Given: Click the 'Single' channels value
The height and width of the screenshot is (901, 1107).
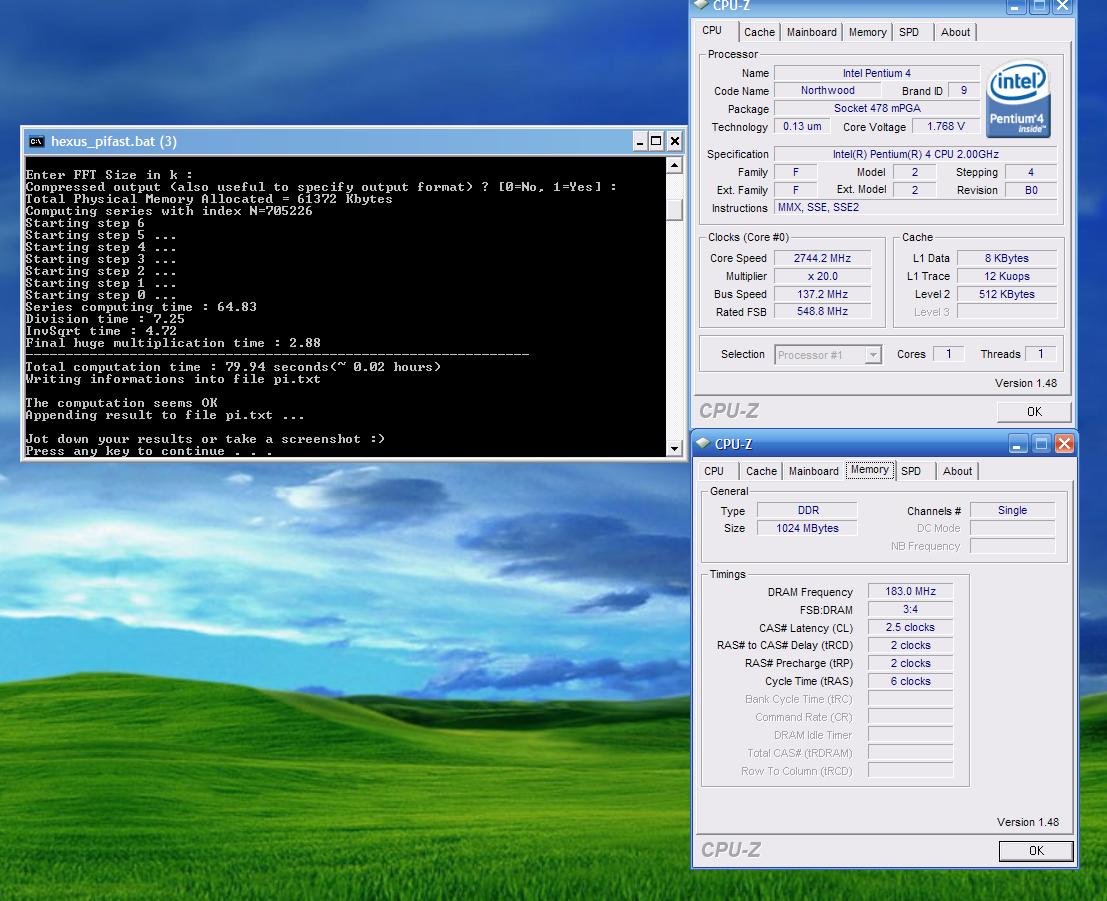Looking at the screenshot, I should [x=1012, y=510].
